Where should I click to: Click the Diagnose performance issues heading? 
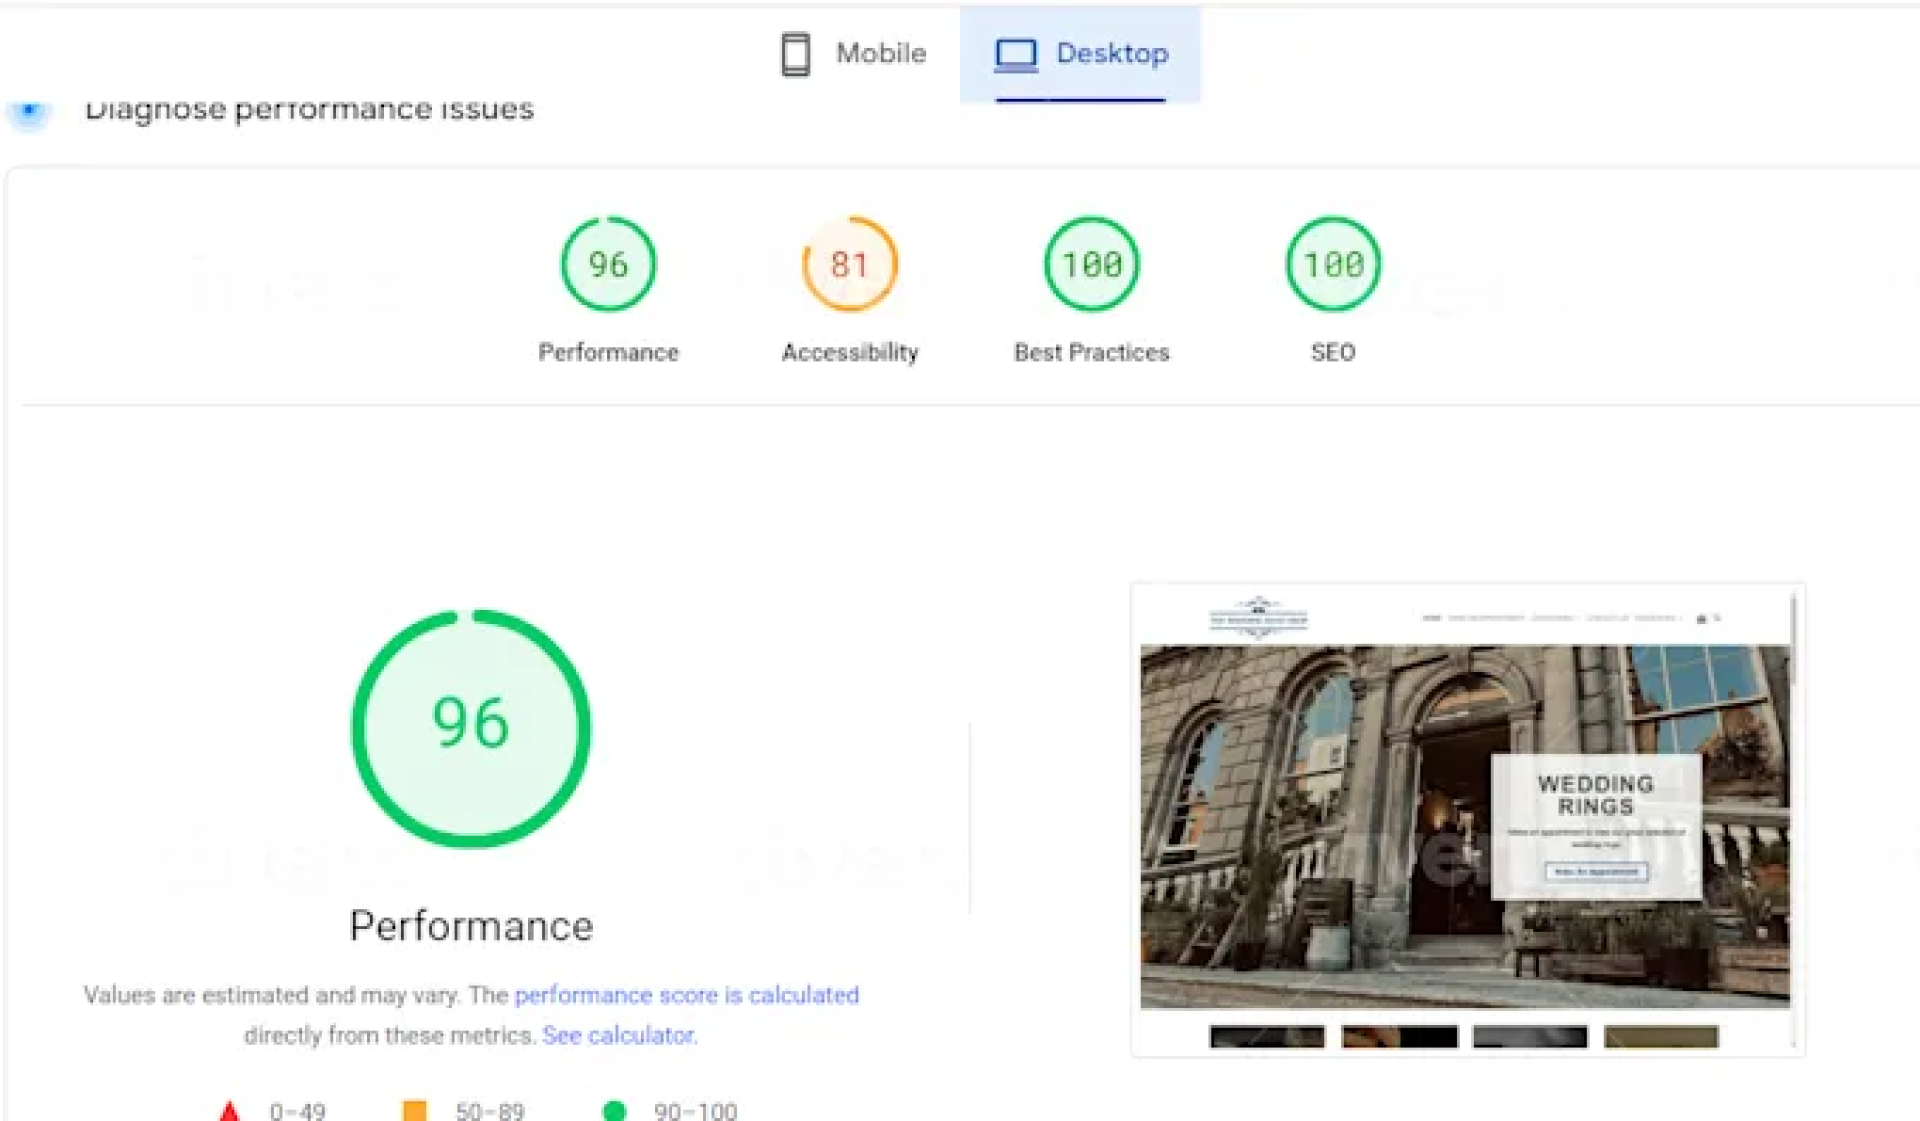tap(309, 109)
